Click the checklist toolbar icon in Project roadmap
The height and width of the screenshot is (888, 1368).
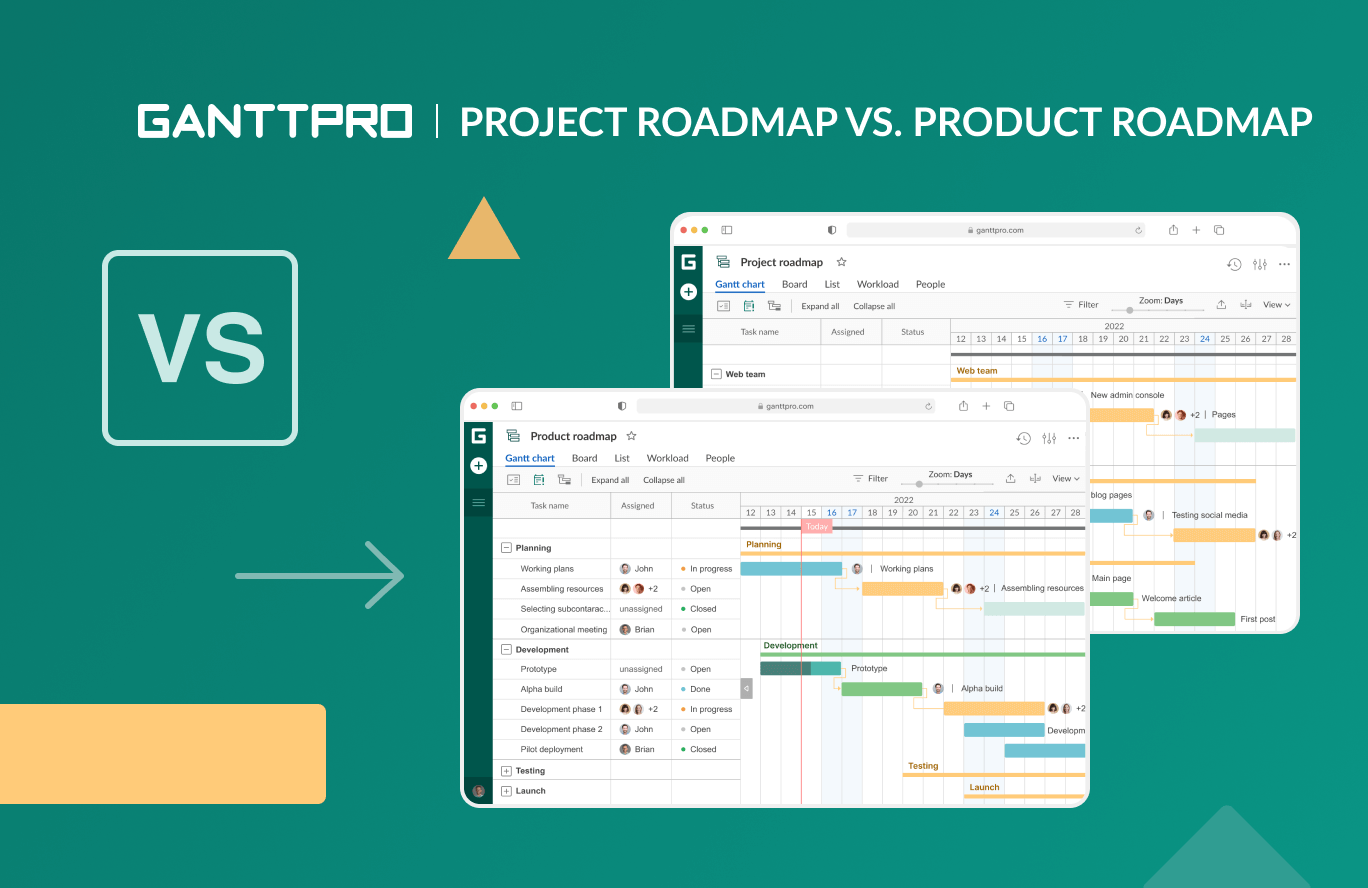coord(723,306)
